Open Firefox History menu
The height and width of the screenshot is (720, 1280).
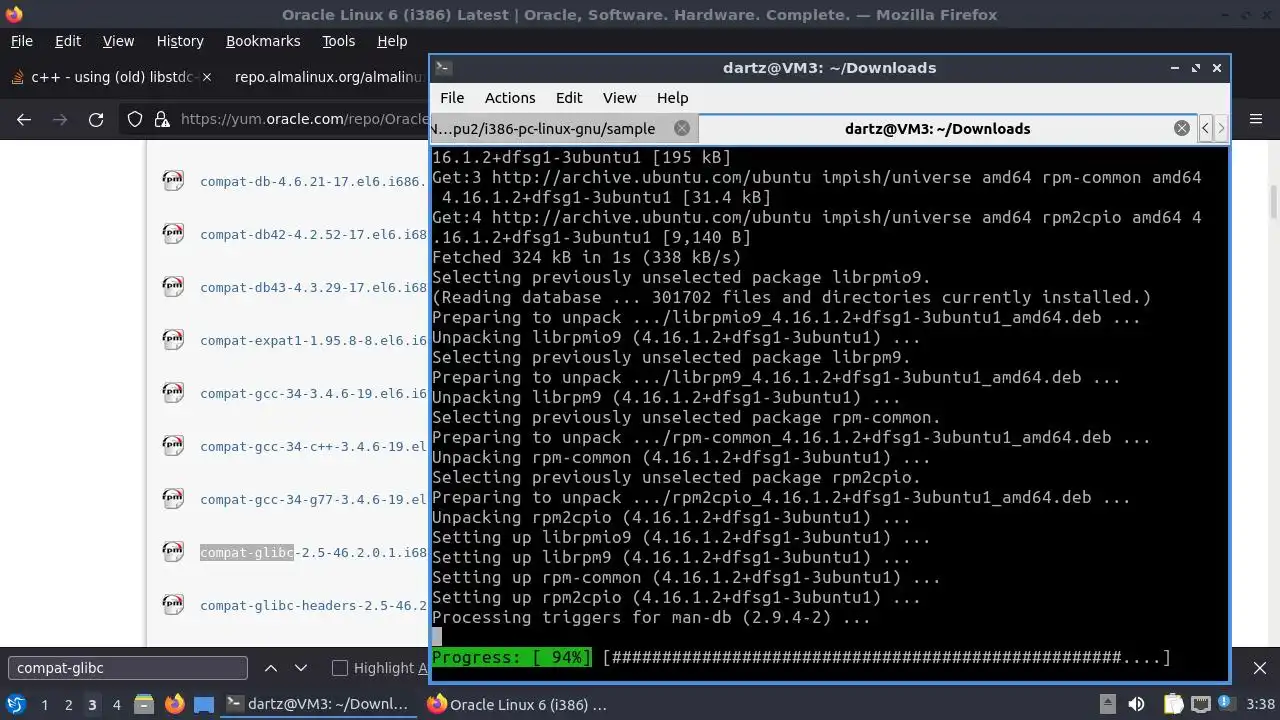180,41
